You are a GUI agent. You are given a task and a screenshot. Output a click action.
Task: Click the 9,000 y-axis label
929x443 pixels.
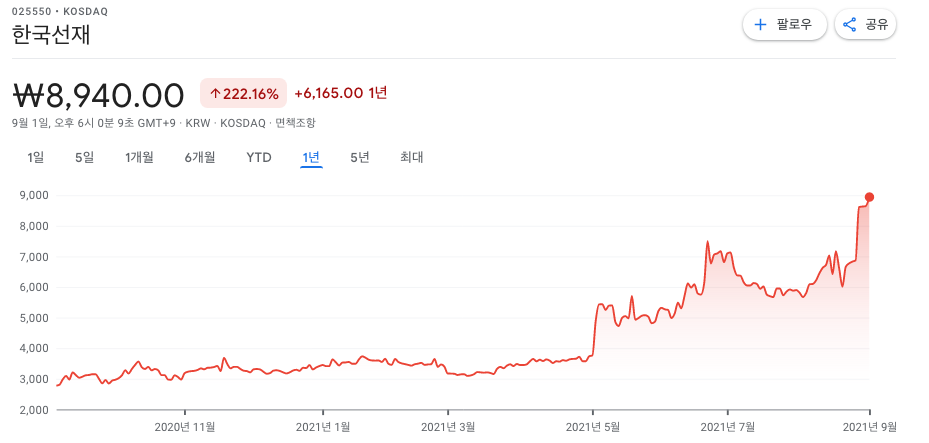pos(35,195)
